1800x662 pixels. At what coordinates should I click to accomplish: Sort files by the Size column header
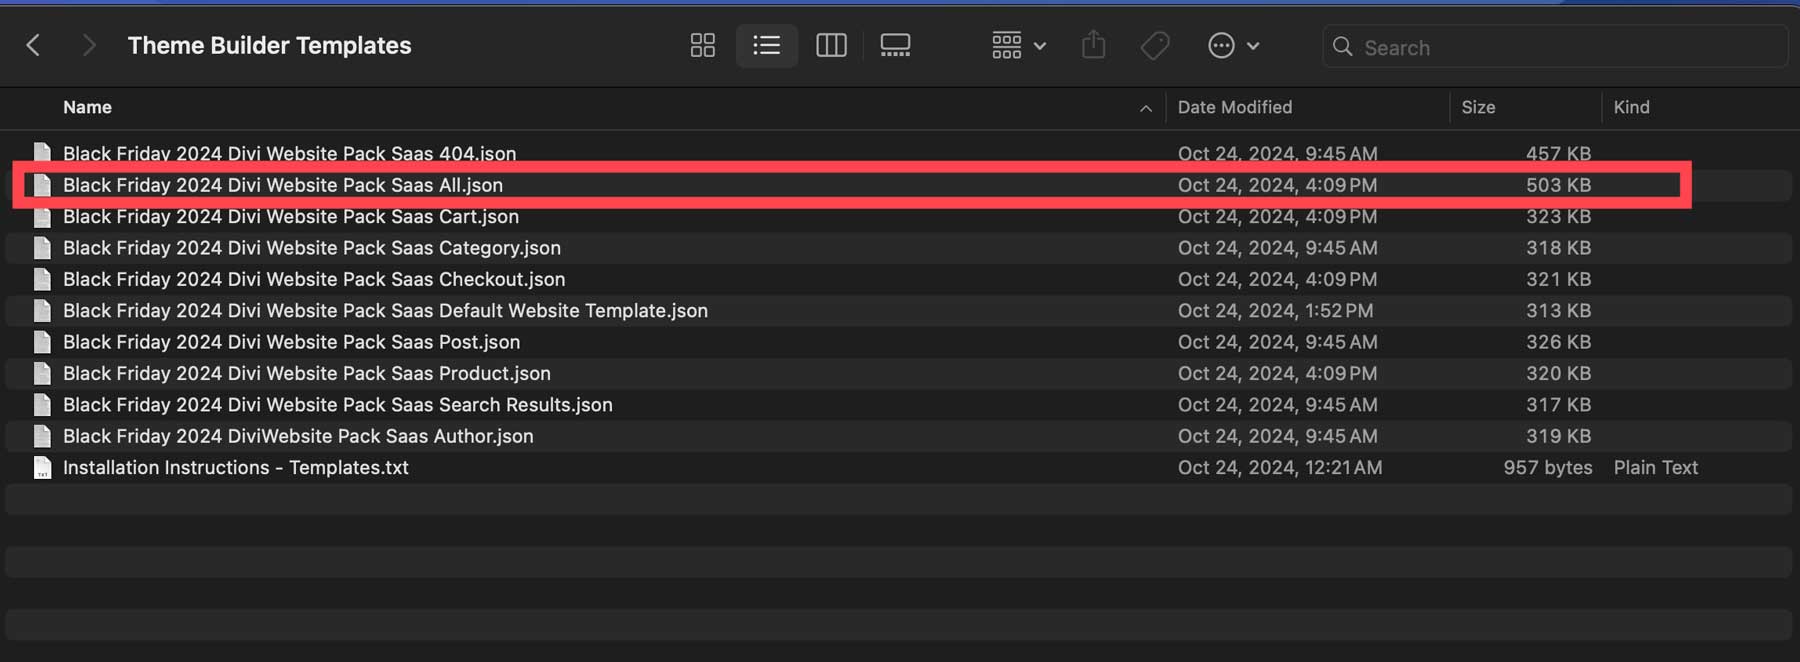point(1478,107)
